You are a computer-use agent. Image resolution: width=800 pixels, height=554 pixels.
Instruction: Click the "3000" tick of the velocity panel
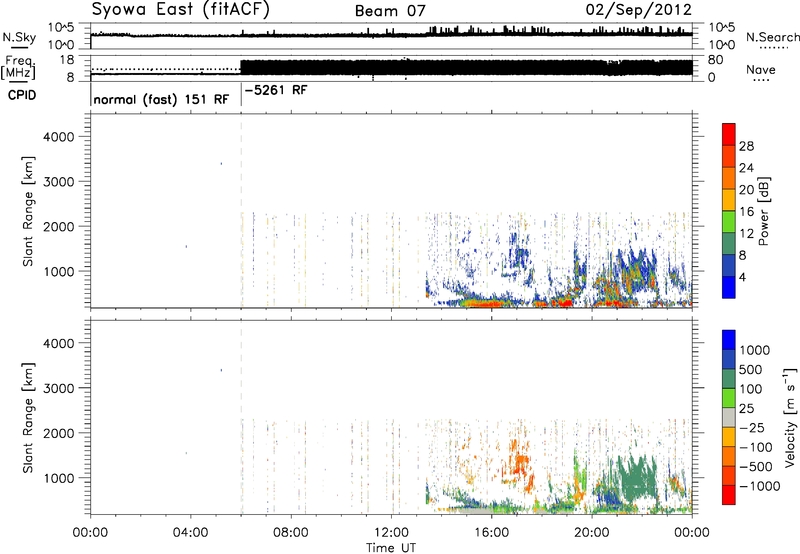pos(59,388)
